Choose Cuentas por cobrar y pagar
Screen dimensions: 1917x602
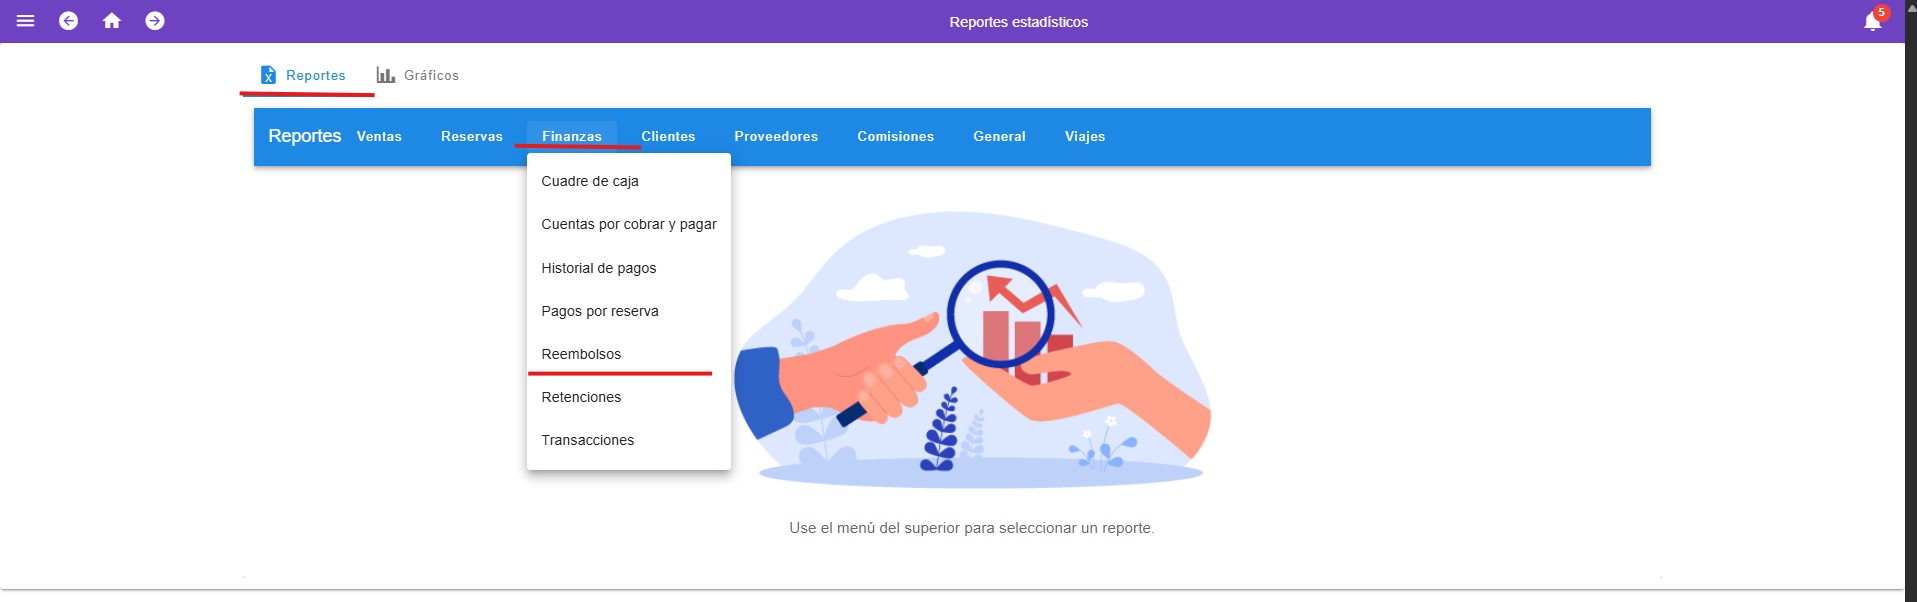629,224
